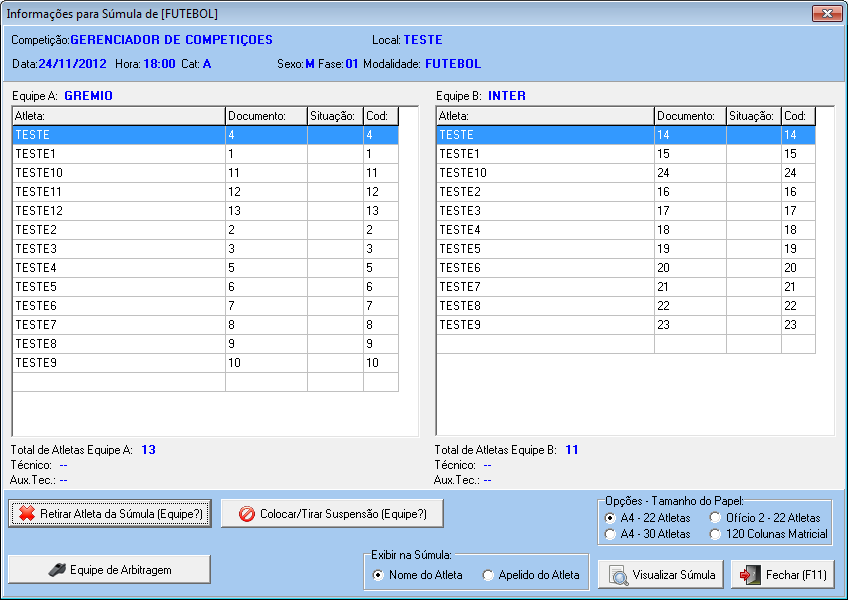Click the whistle icon for Equipe de Arbitragem
Screen dimensions: 848x600
click(x=58, y=569)
